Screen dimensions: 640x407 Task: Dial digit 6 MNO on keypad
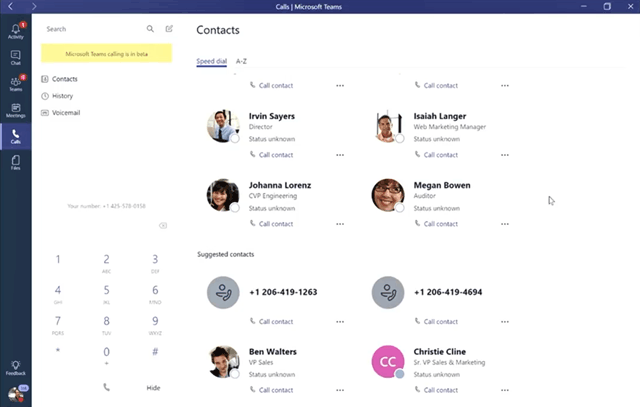click(155, 294)
